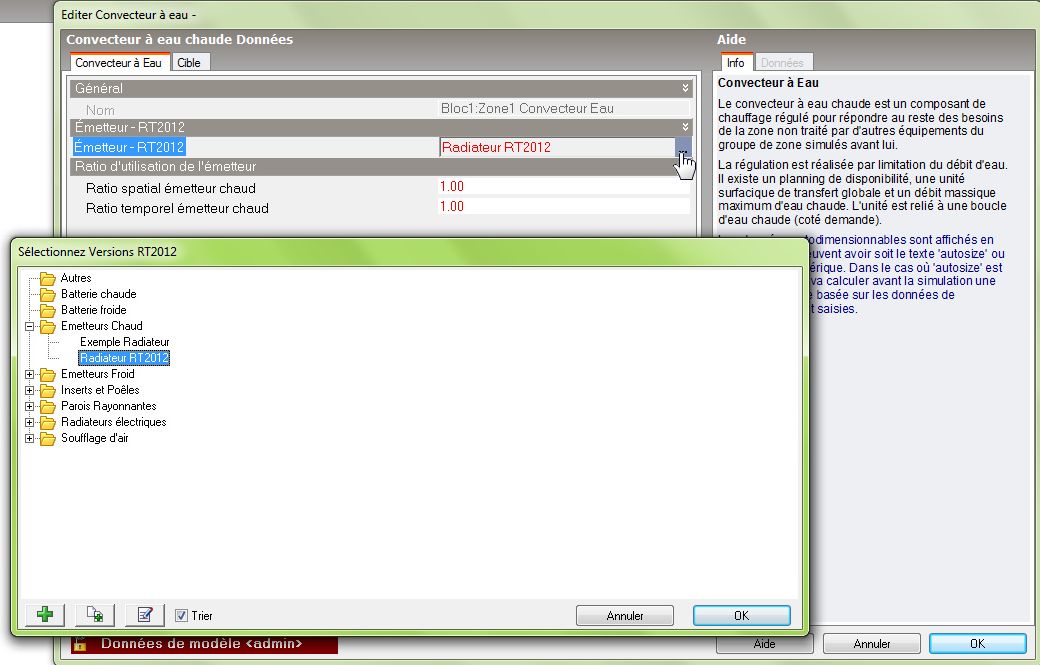The image size is (1040, 665).
Task: Click the Batterie froide folder icon
Action: coord(47,310)
